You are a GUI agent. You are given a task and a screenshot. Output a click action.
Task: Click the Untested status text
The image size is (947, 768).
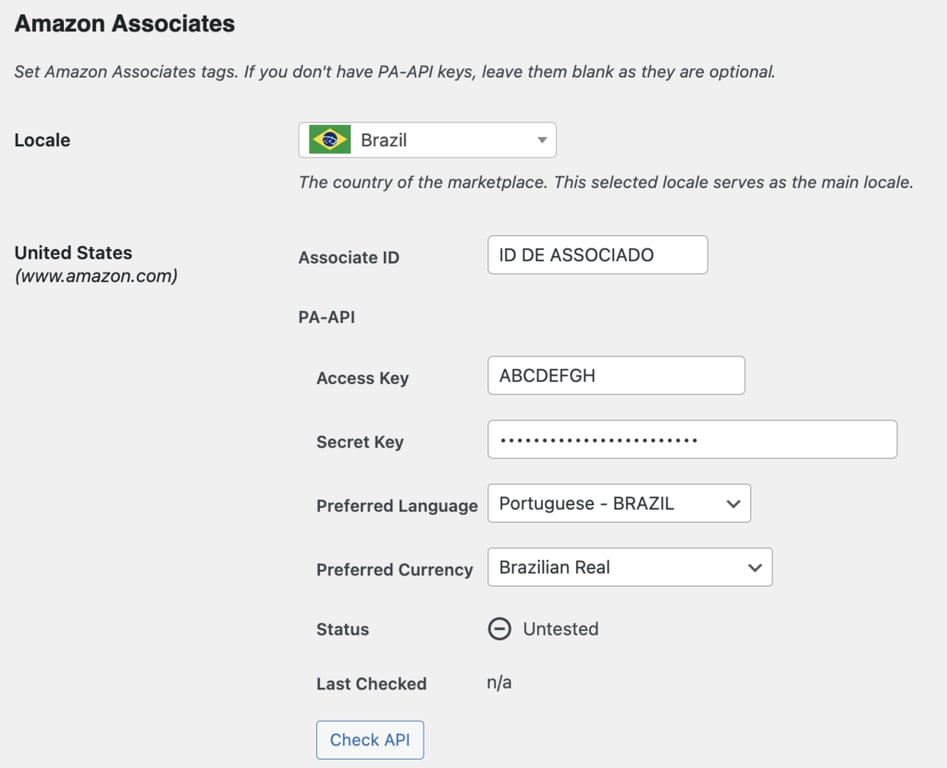[x=561, y=629]
